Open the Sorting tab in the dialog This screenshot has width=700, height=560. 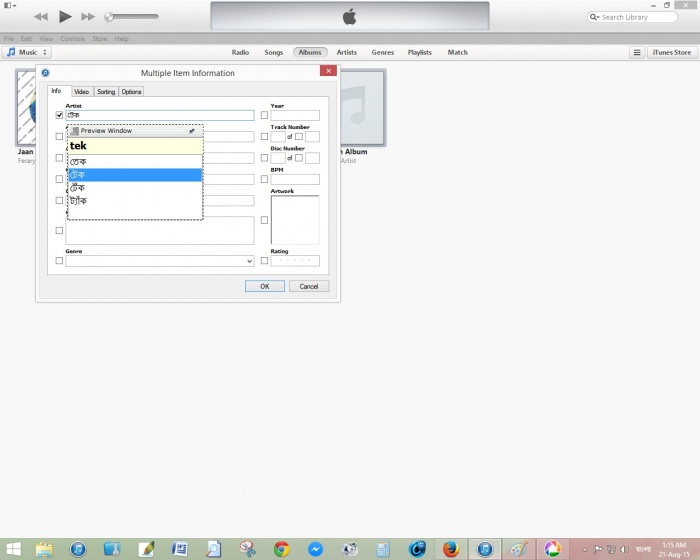106,92
